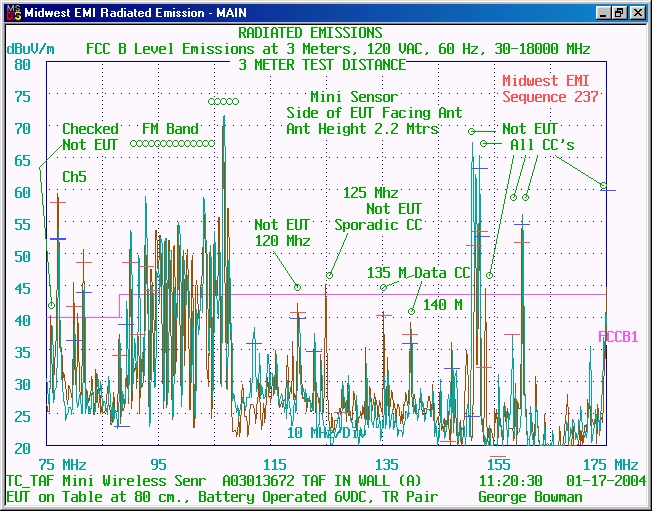Click the 'Midwest EMI Sequence 237' red text

pos(550,89)
